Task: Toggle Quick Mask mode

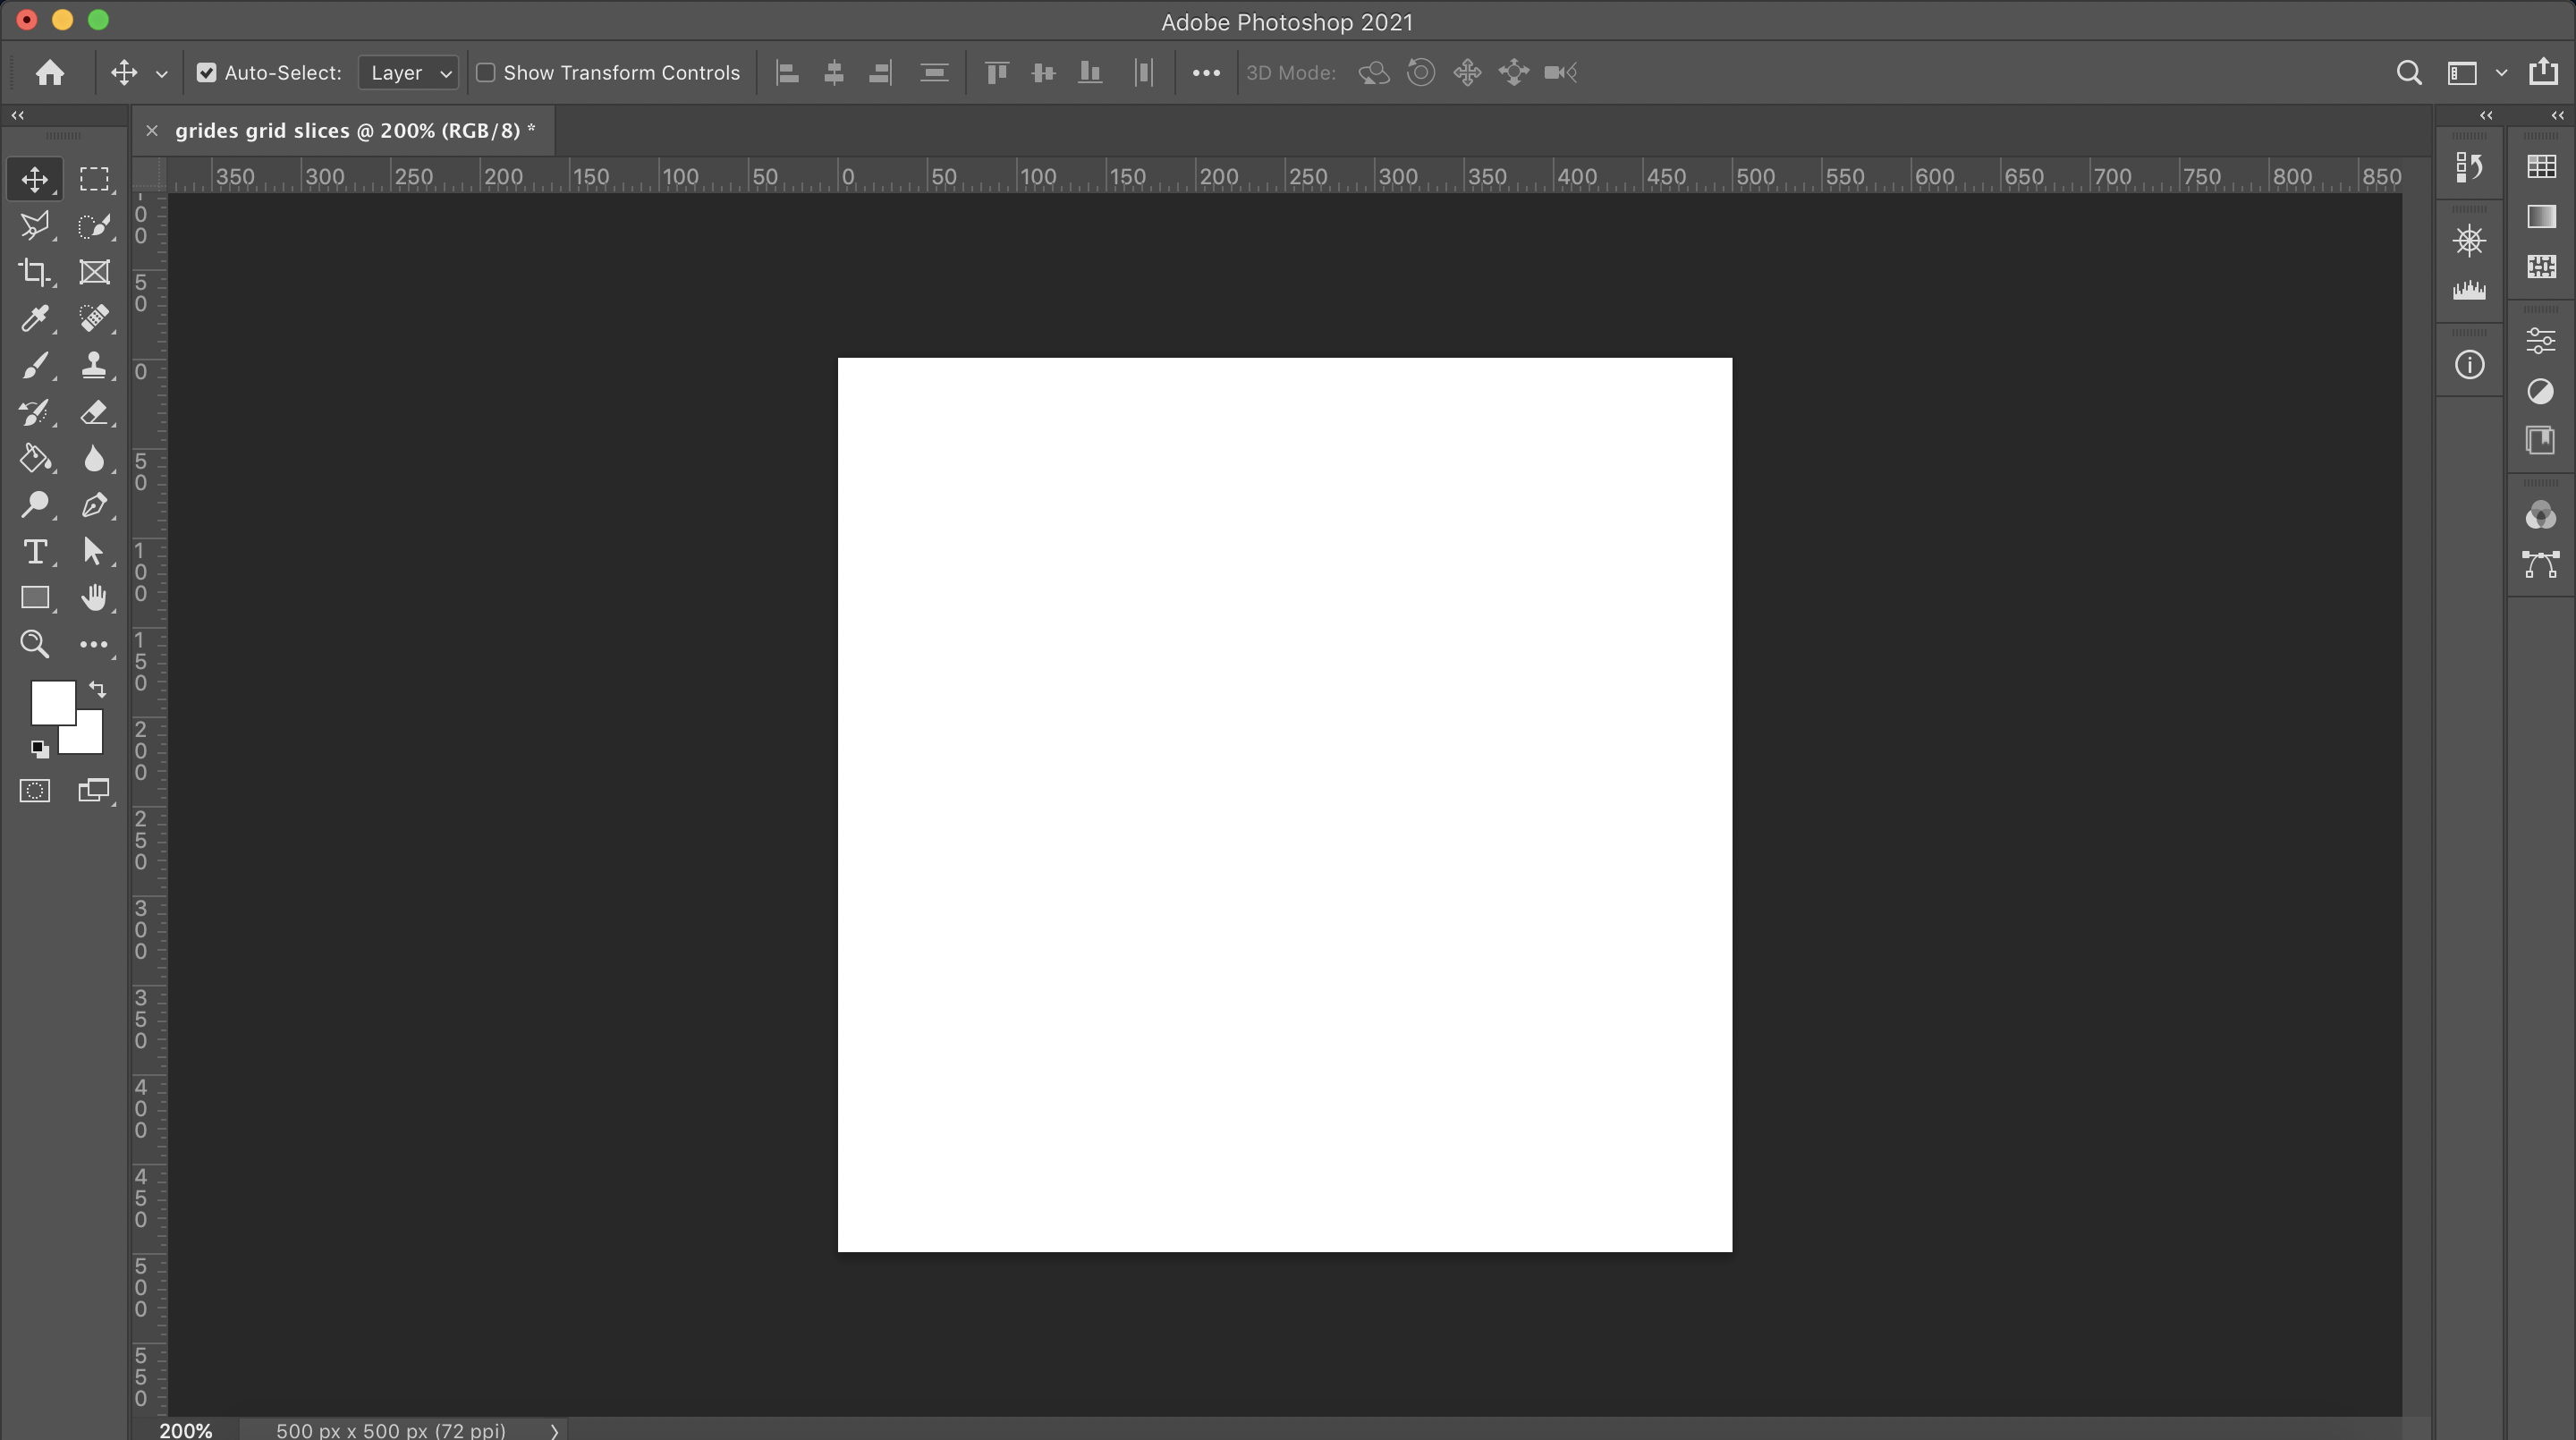Action: click(x=34, y=791)
